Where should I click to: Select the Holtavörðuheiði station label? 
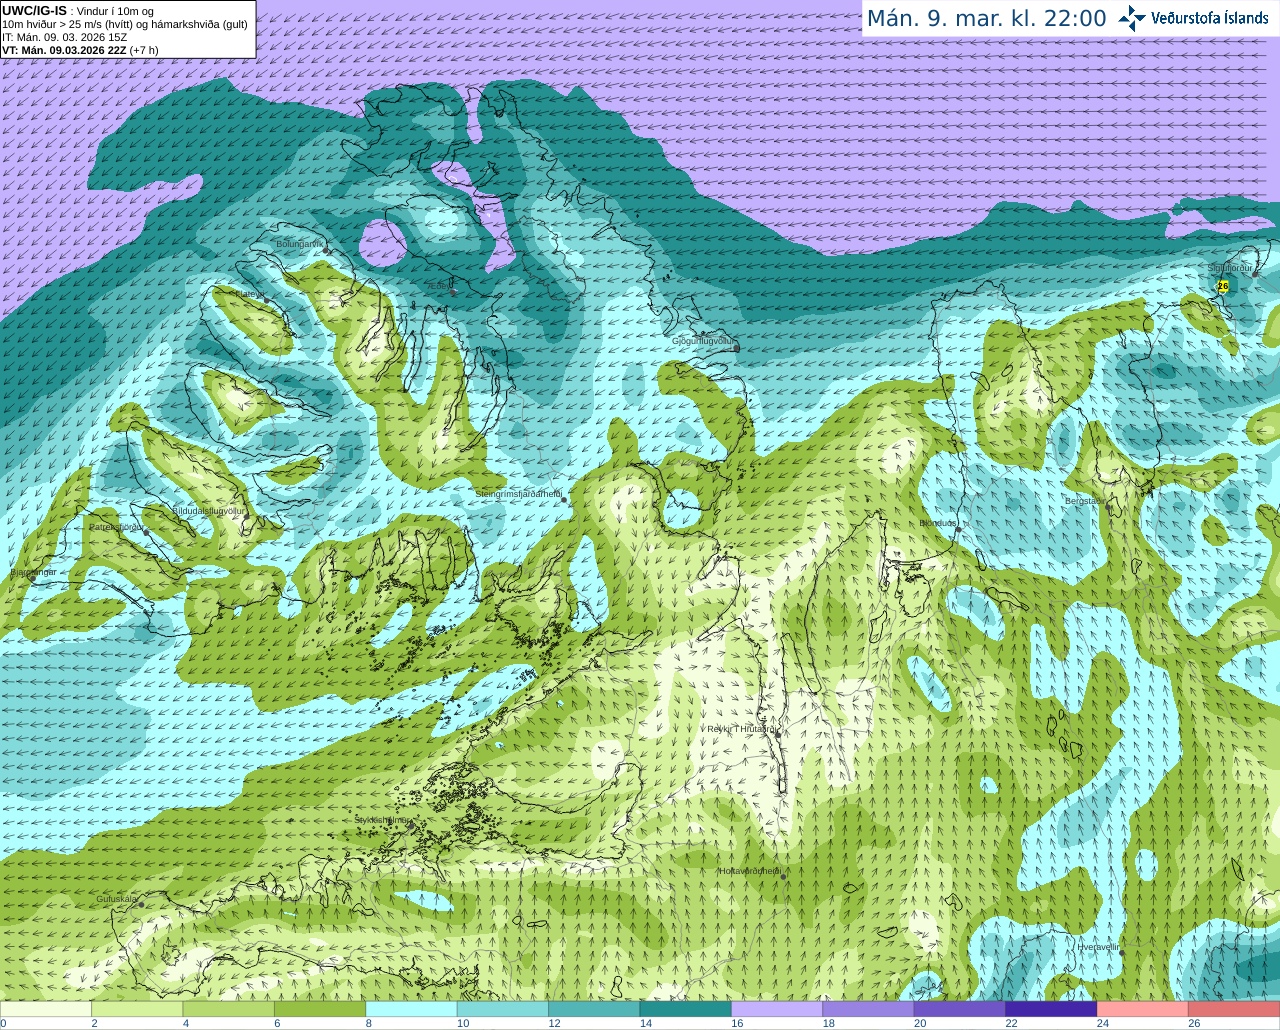click(x=750, y=872)
